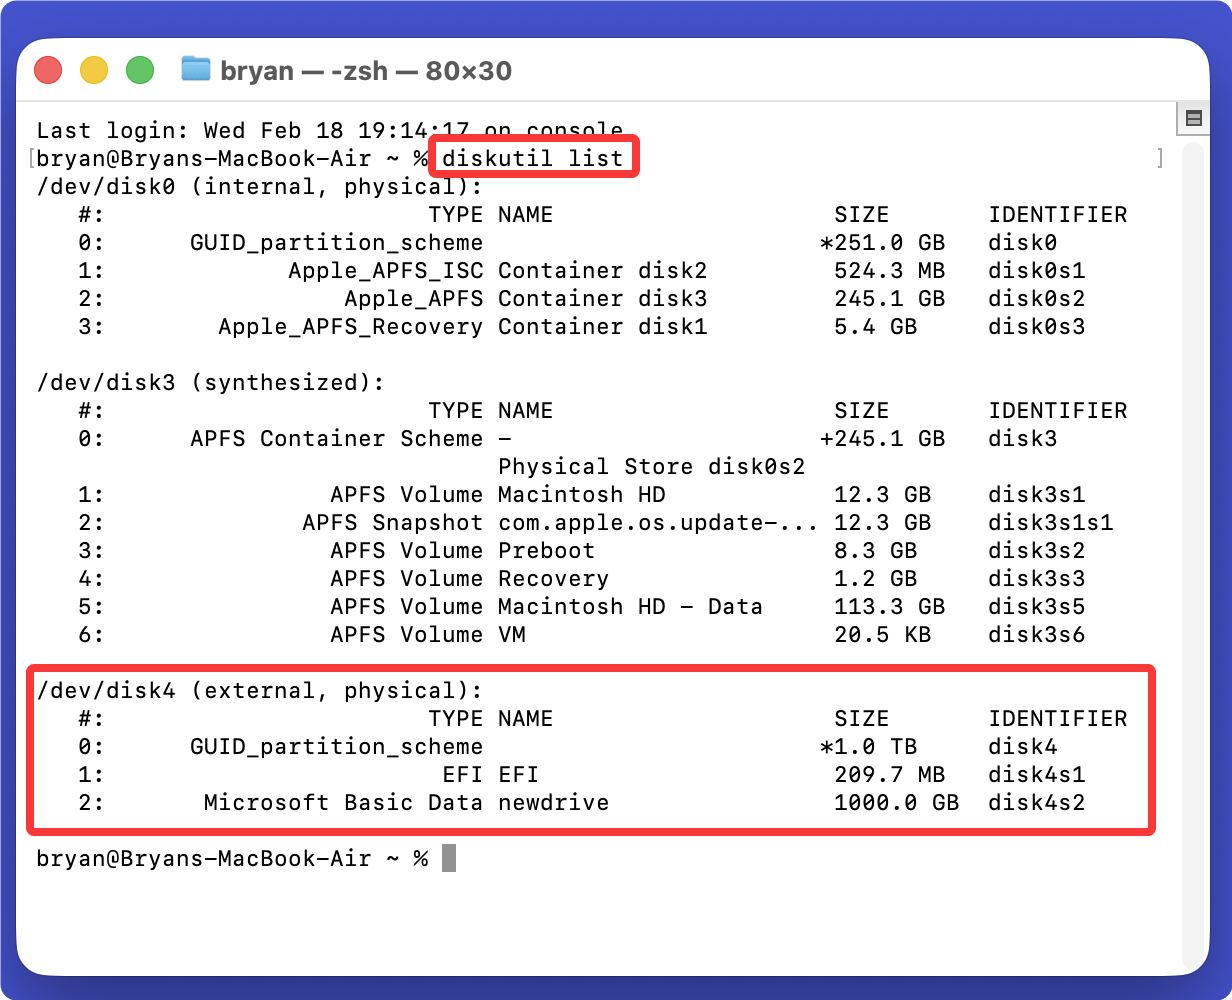The width and height of the screenshot is (1232, 1000).
Task: Click the 'disk4s2' identifier
Action: pyautogui.click(x=1036, y=802)
